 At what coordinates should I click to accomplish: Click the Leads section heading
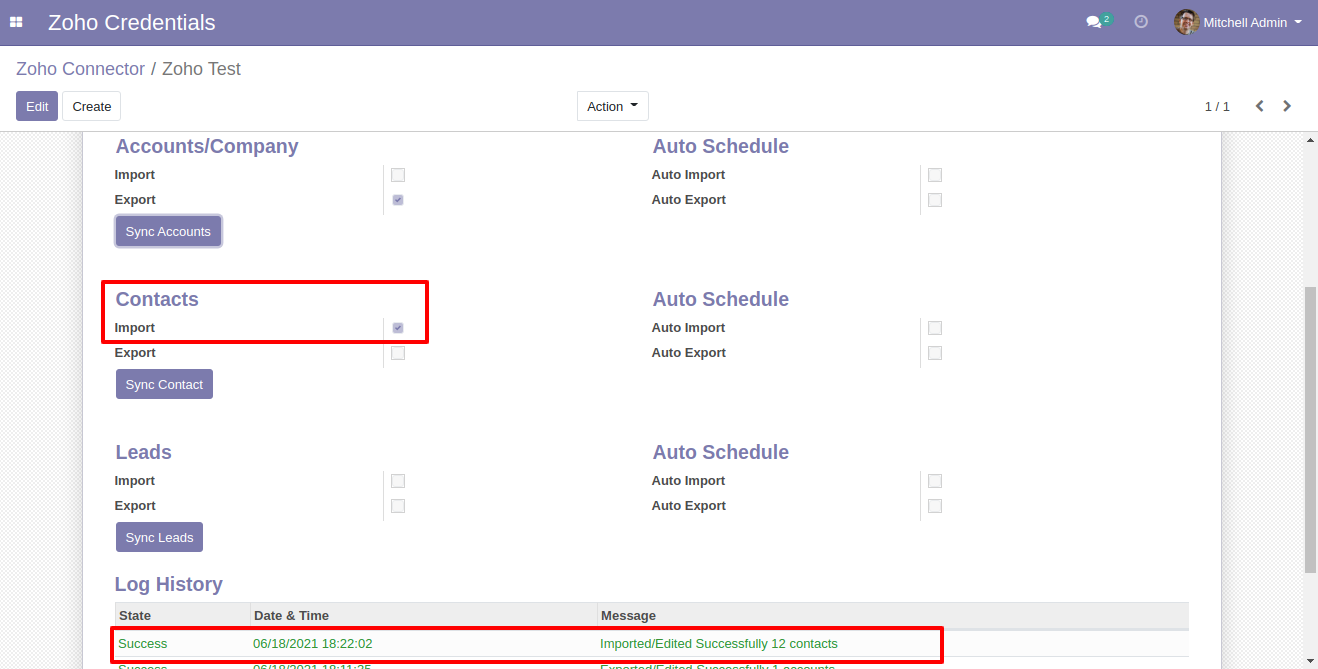tap(144, 452)
